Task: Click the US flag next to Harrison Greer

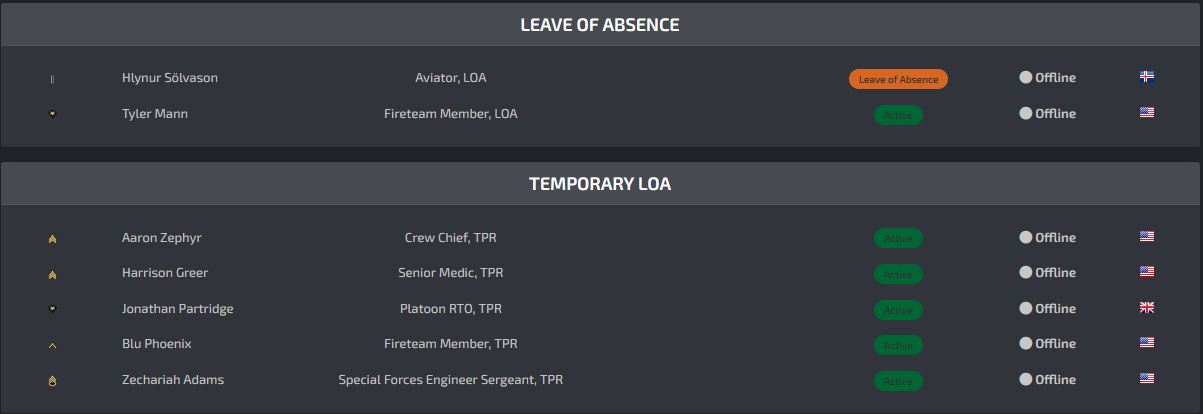Action: [1147, 271]
